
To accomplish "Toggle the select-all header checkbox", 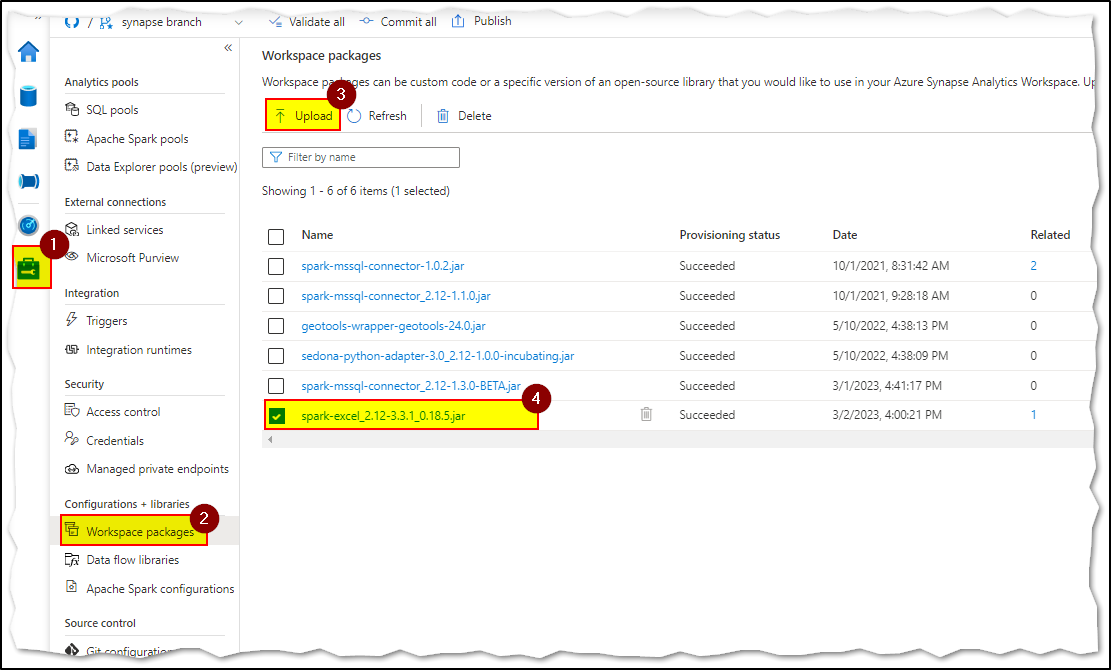I will click(x=276, y=236).
